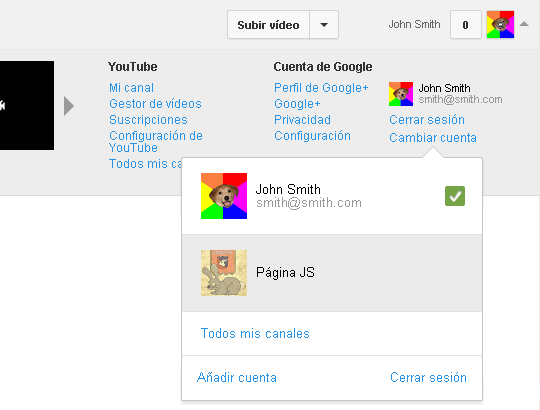Open Privacidad settings link
Screen dimensions: 540x410
(x=302, y=120)
